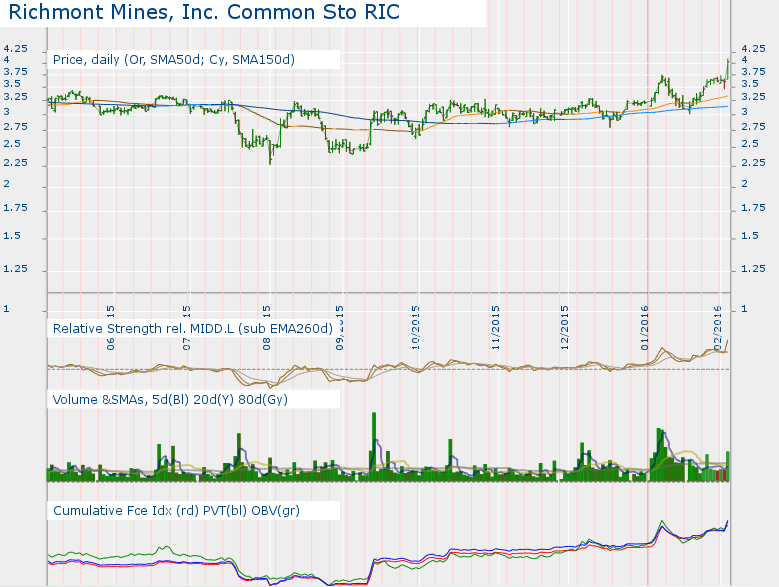Click the left axis 1.25 price label
This screenshot has width=779, height=587.
coord(15,269)
